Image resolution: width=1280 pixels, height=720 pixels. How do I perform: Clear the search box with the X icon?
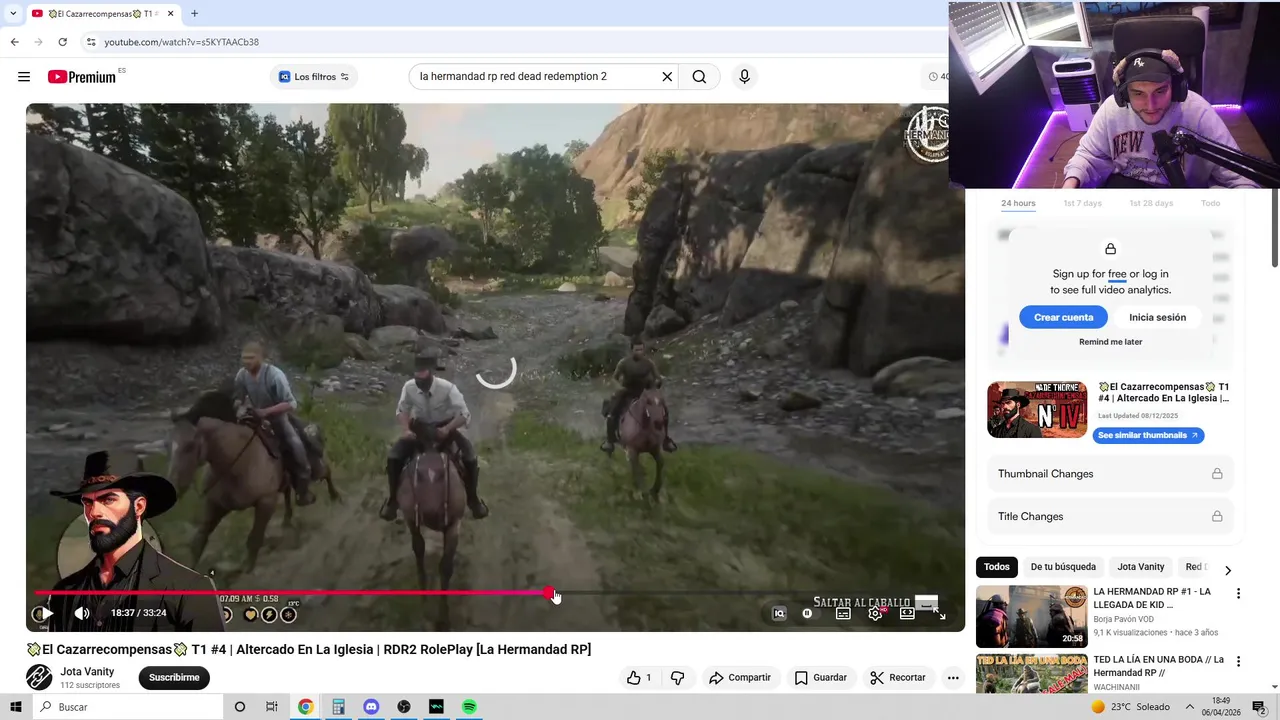pyautogui.click(x=667, y=77)
